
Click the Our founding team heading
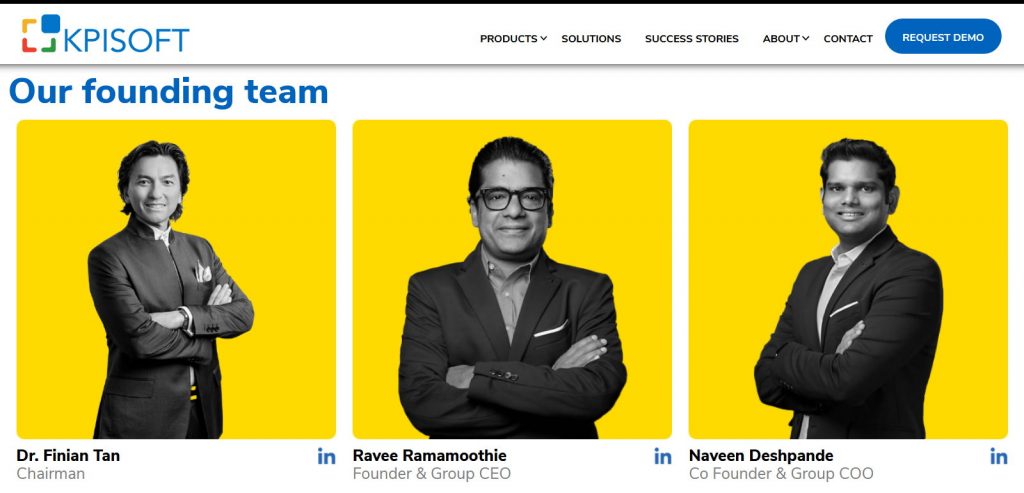pos(168,92)
